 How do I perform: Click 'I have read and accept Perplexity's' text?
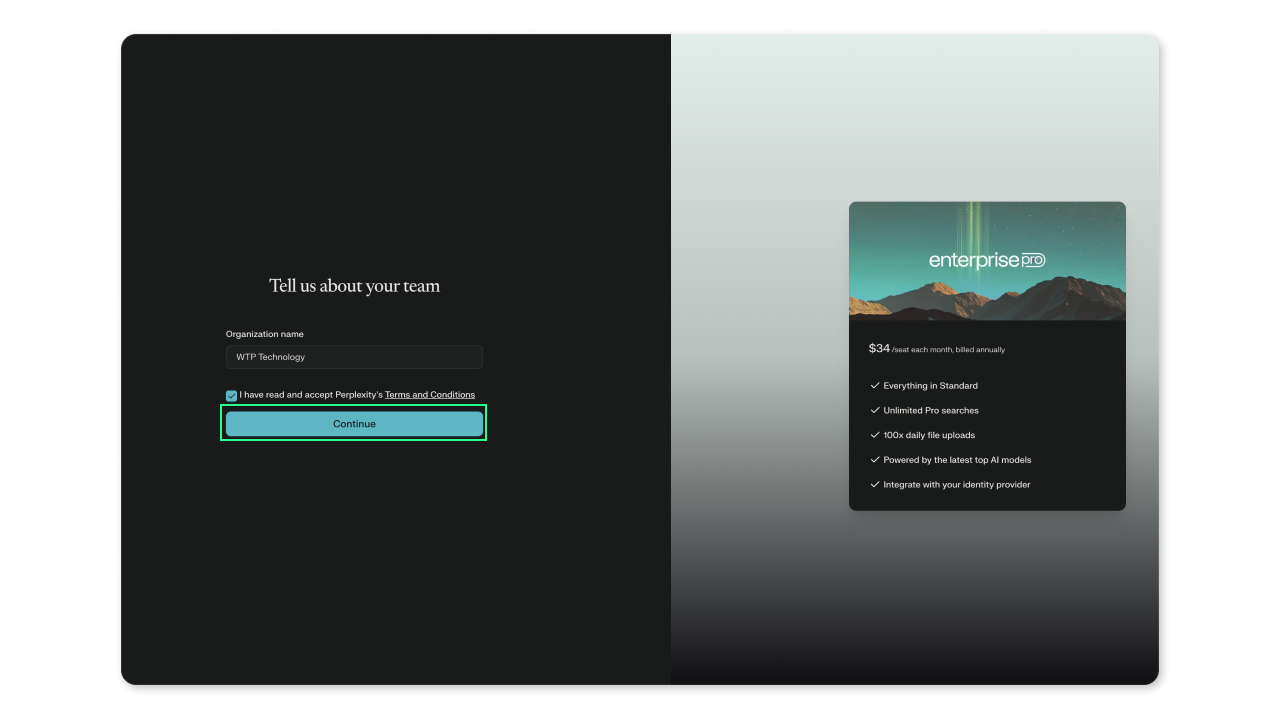pos(311,395)
